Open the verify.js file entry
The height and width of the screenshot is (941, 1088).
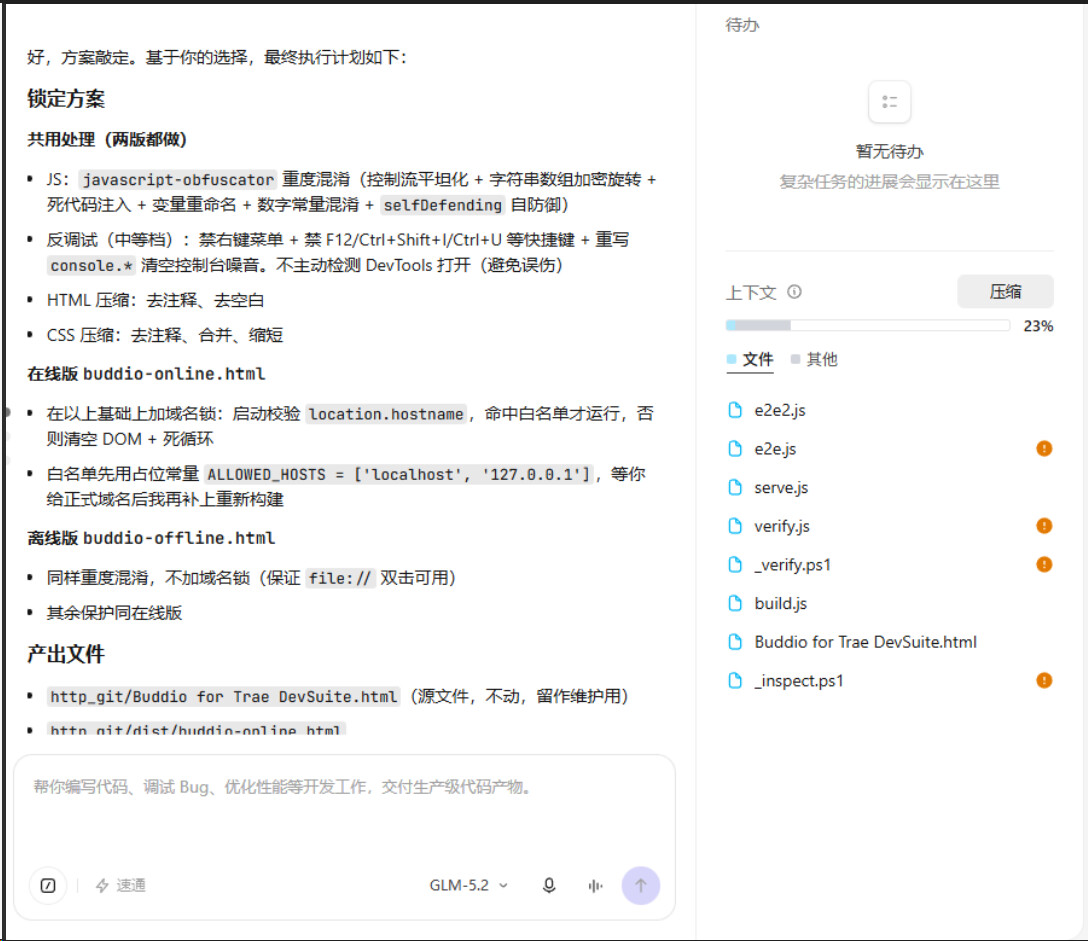tap(890, 526)
